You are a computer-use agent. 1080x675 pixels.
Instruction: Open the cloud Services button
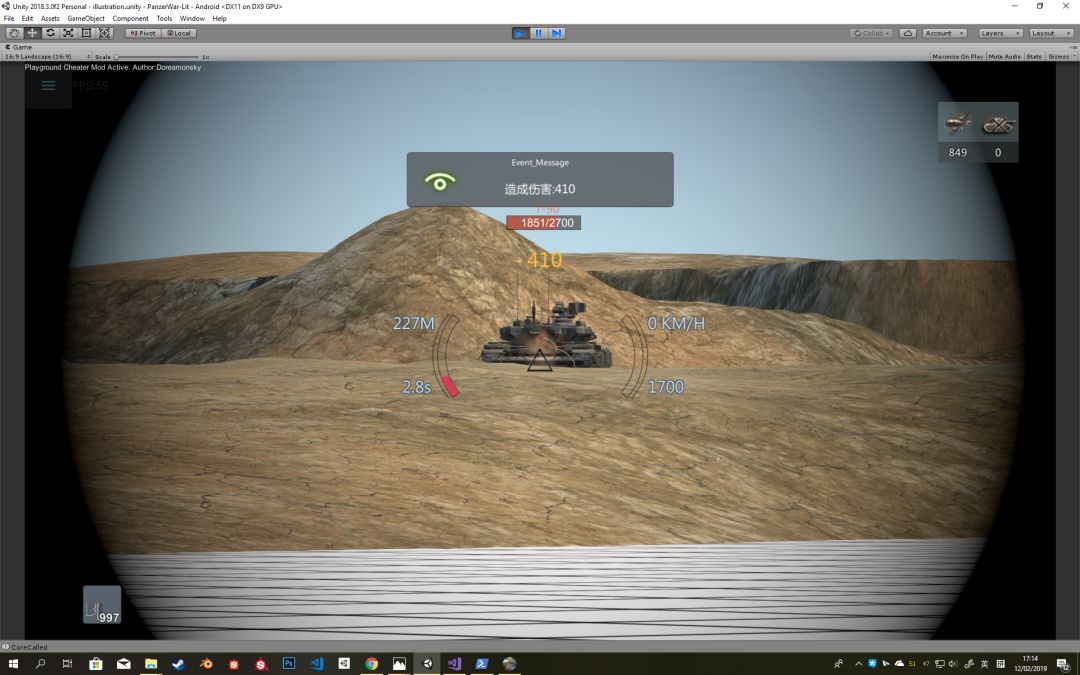pyautogui.click(x=908, y=33)
